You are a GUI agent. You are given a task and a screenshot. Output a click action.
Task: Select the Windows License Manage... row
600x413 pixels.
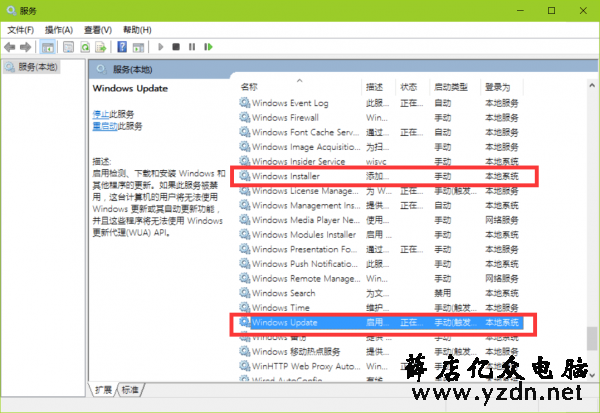pos(379,191)
